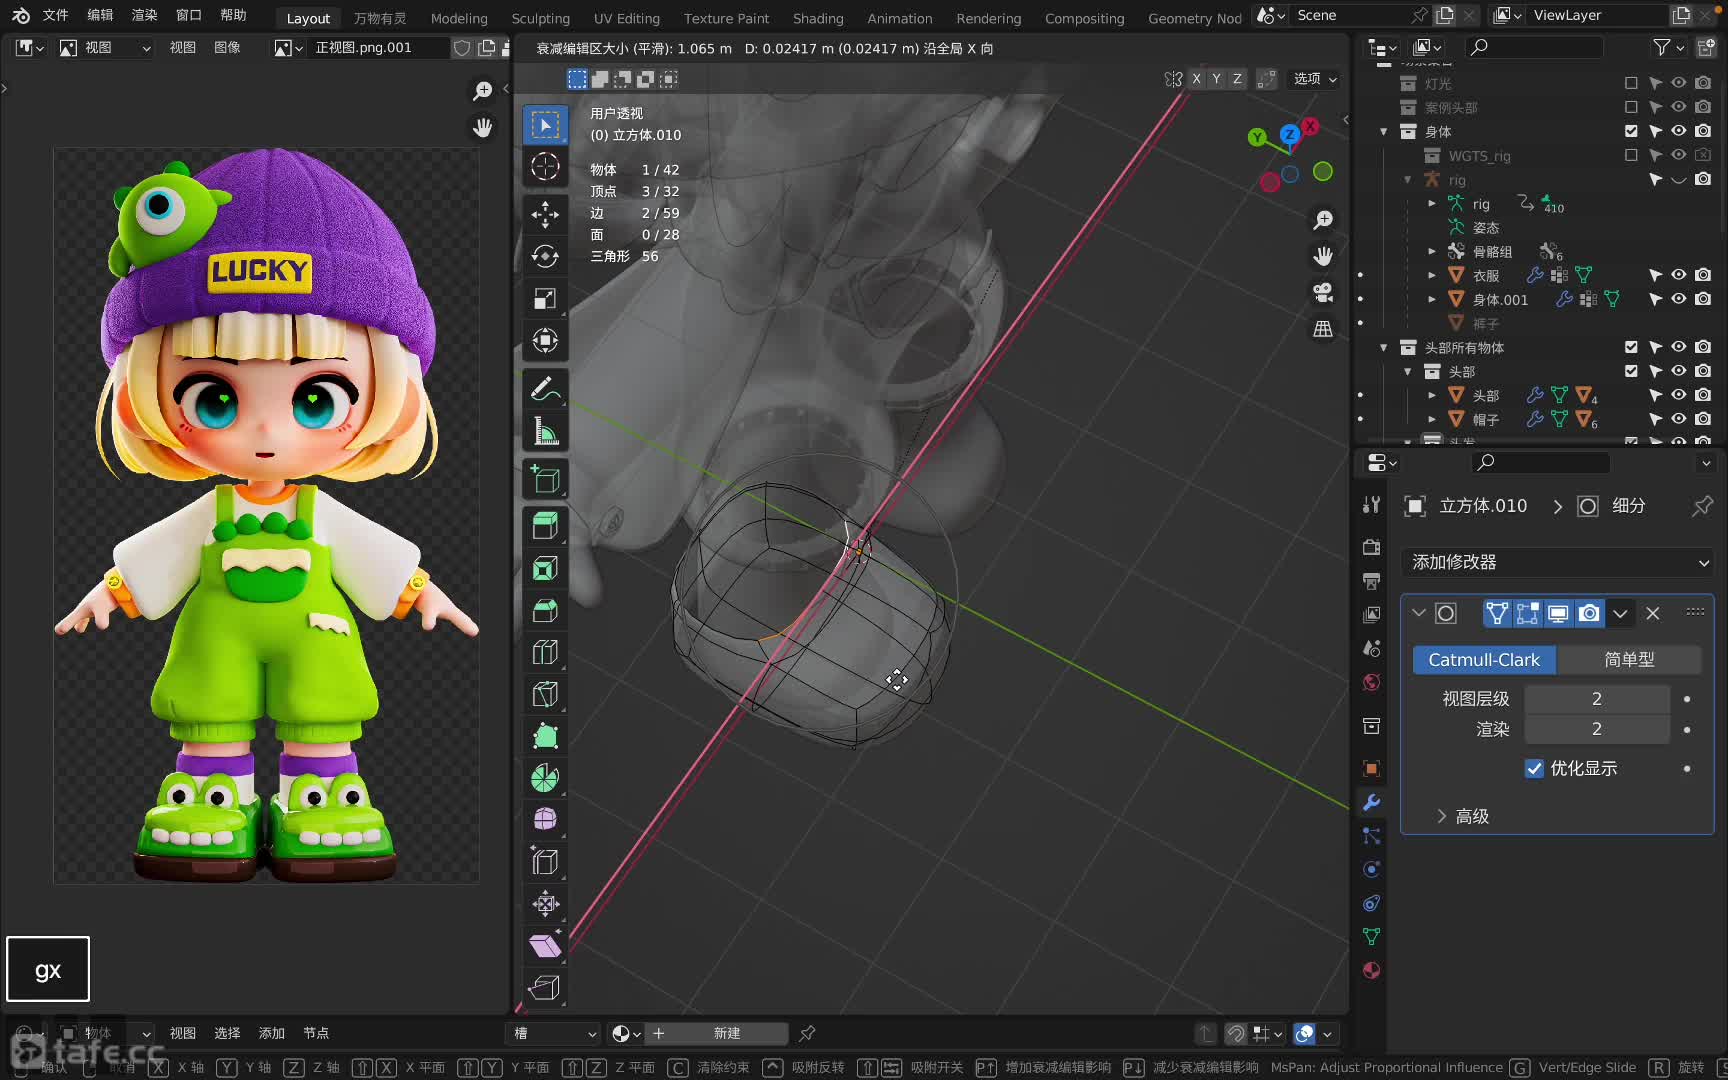Click the 渲染 levels value field
This screenshot has height=1080, width=1728.
(1597, 729)
